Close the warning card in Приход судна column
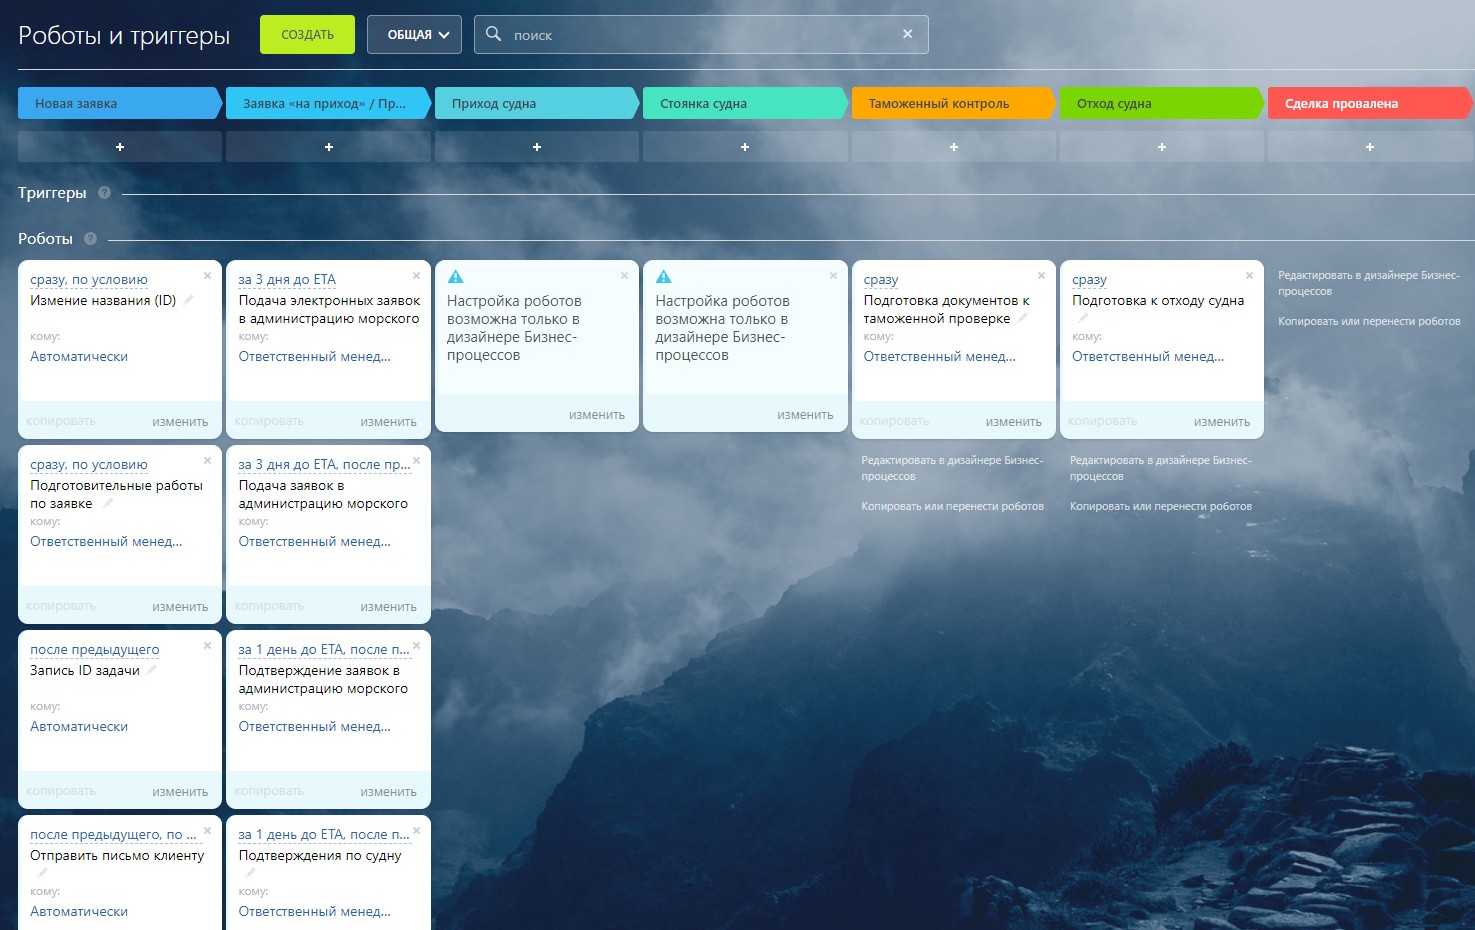 [624, 276]
